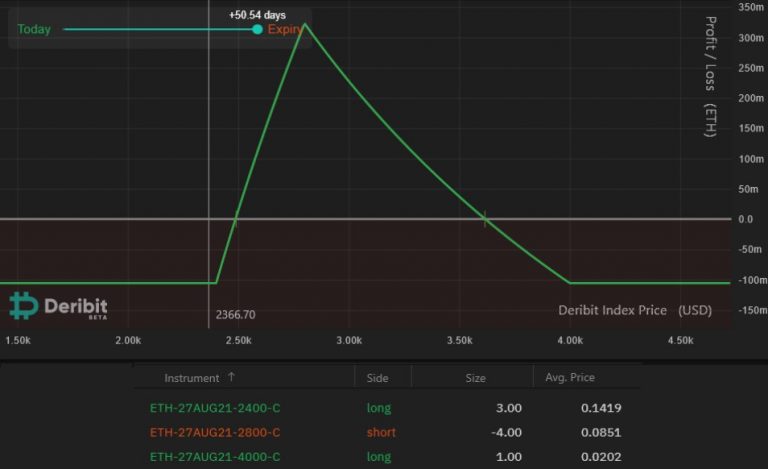768x469 pixels.
Task: Click the Today label on the time slider
Action: 34,29
